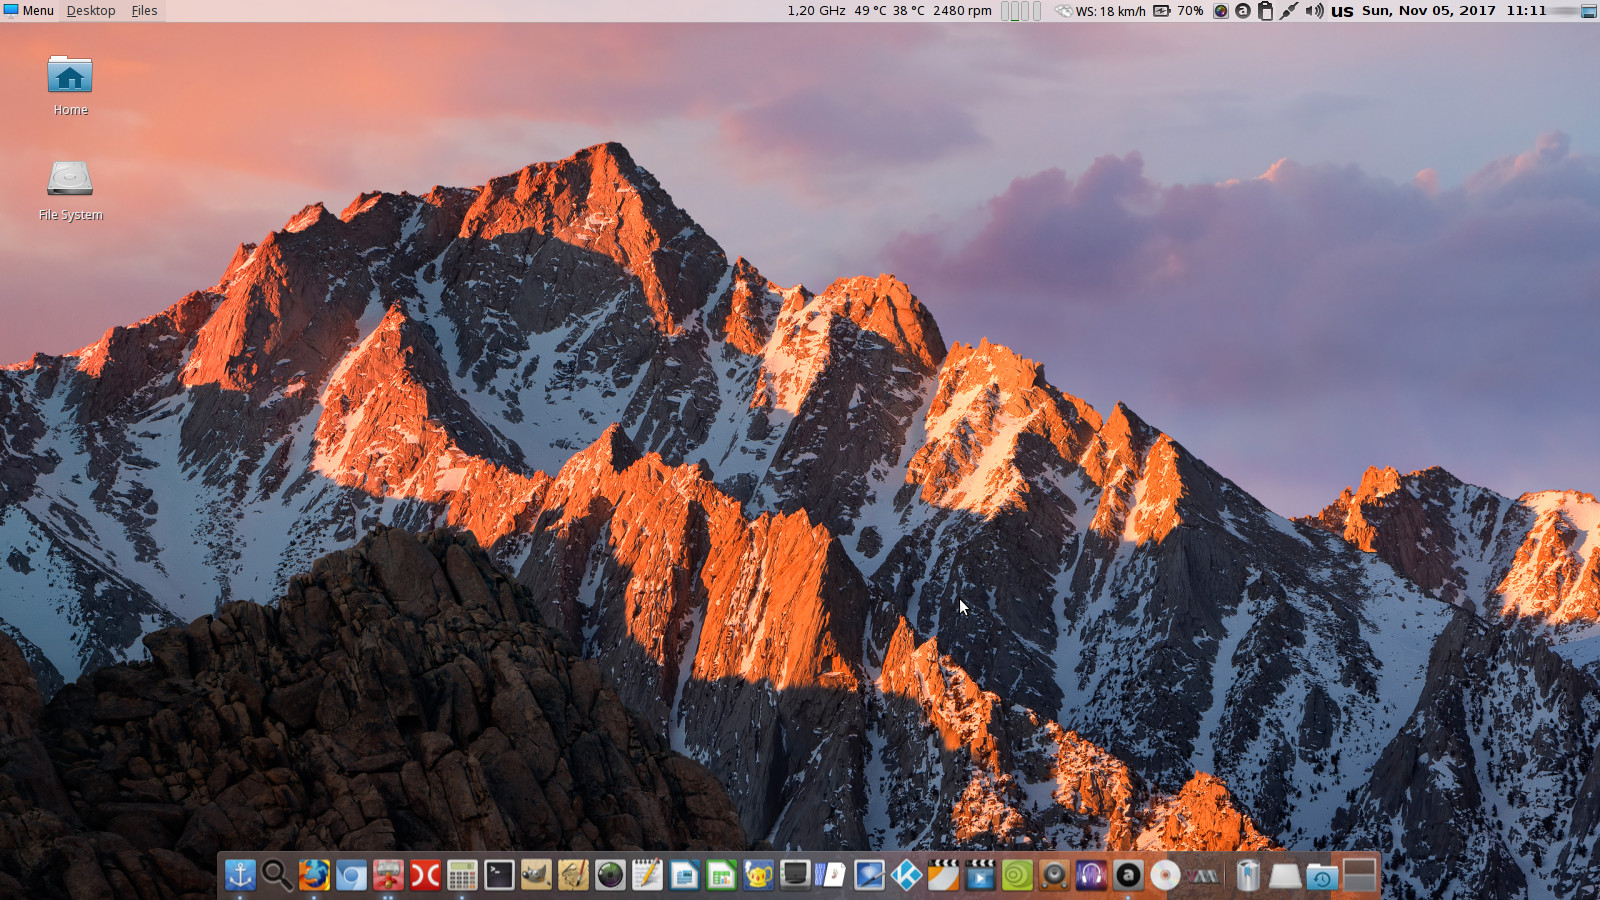Image resolution: width=1600 pixels, height=900 pixels.
Task: Launch the Calculator from the dock
Action: pos(462,876)
